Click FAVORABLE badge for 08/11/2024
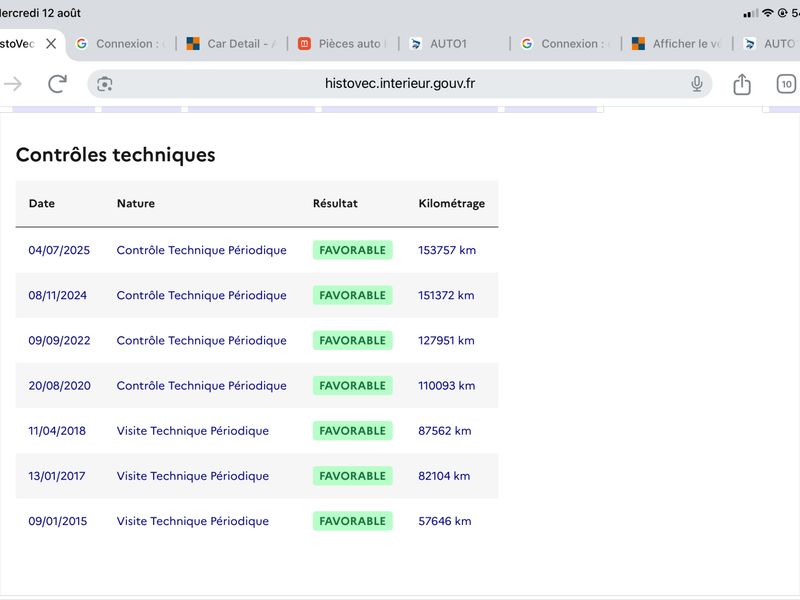This screenshot has height=600, width=800. (x=353, y=295)
